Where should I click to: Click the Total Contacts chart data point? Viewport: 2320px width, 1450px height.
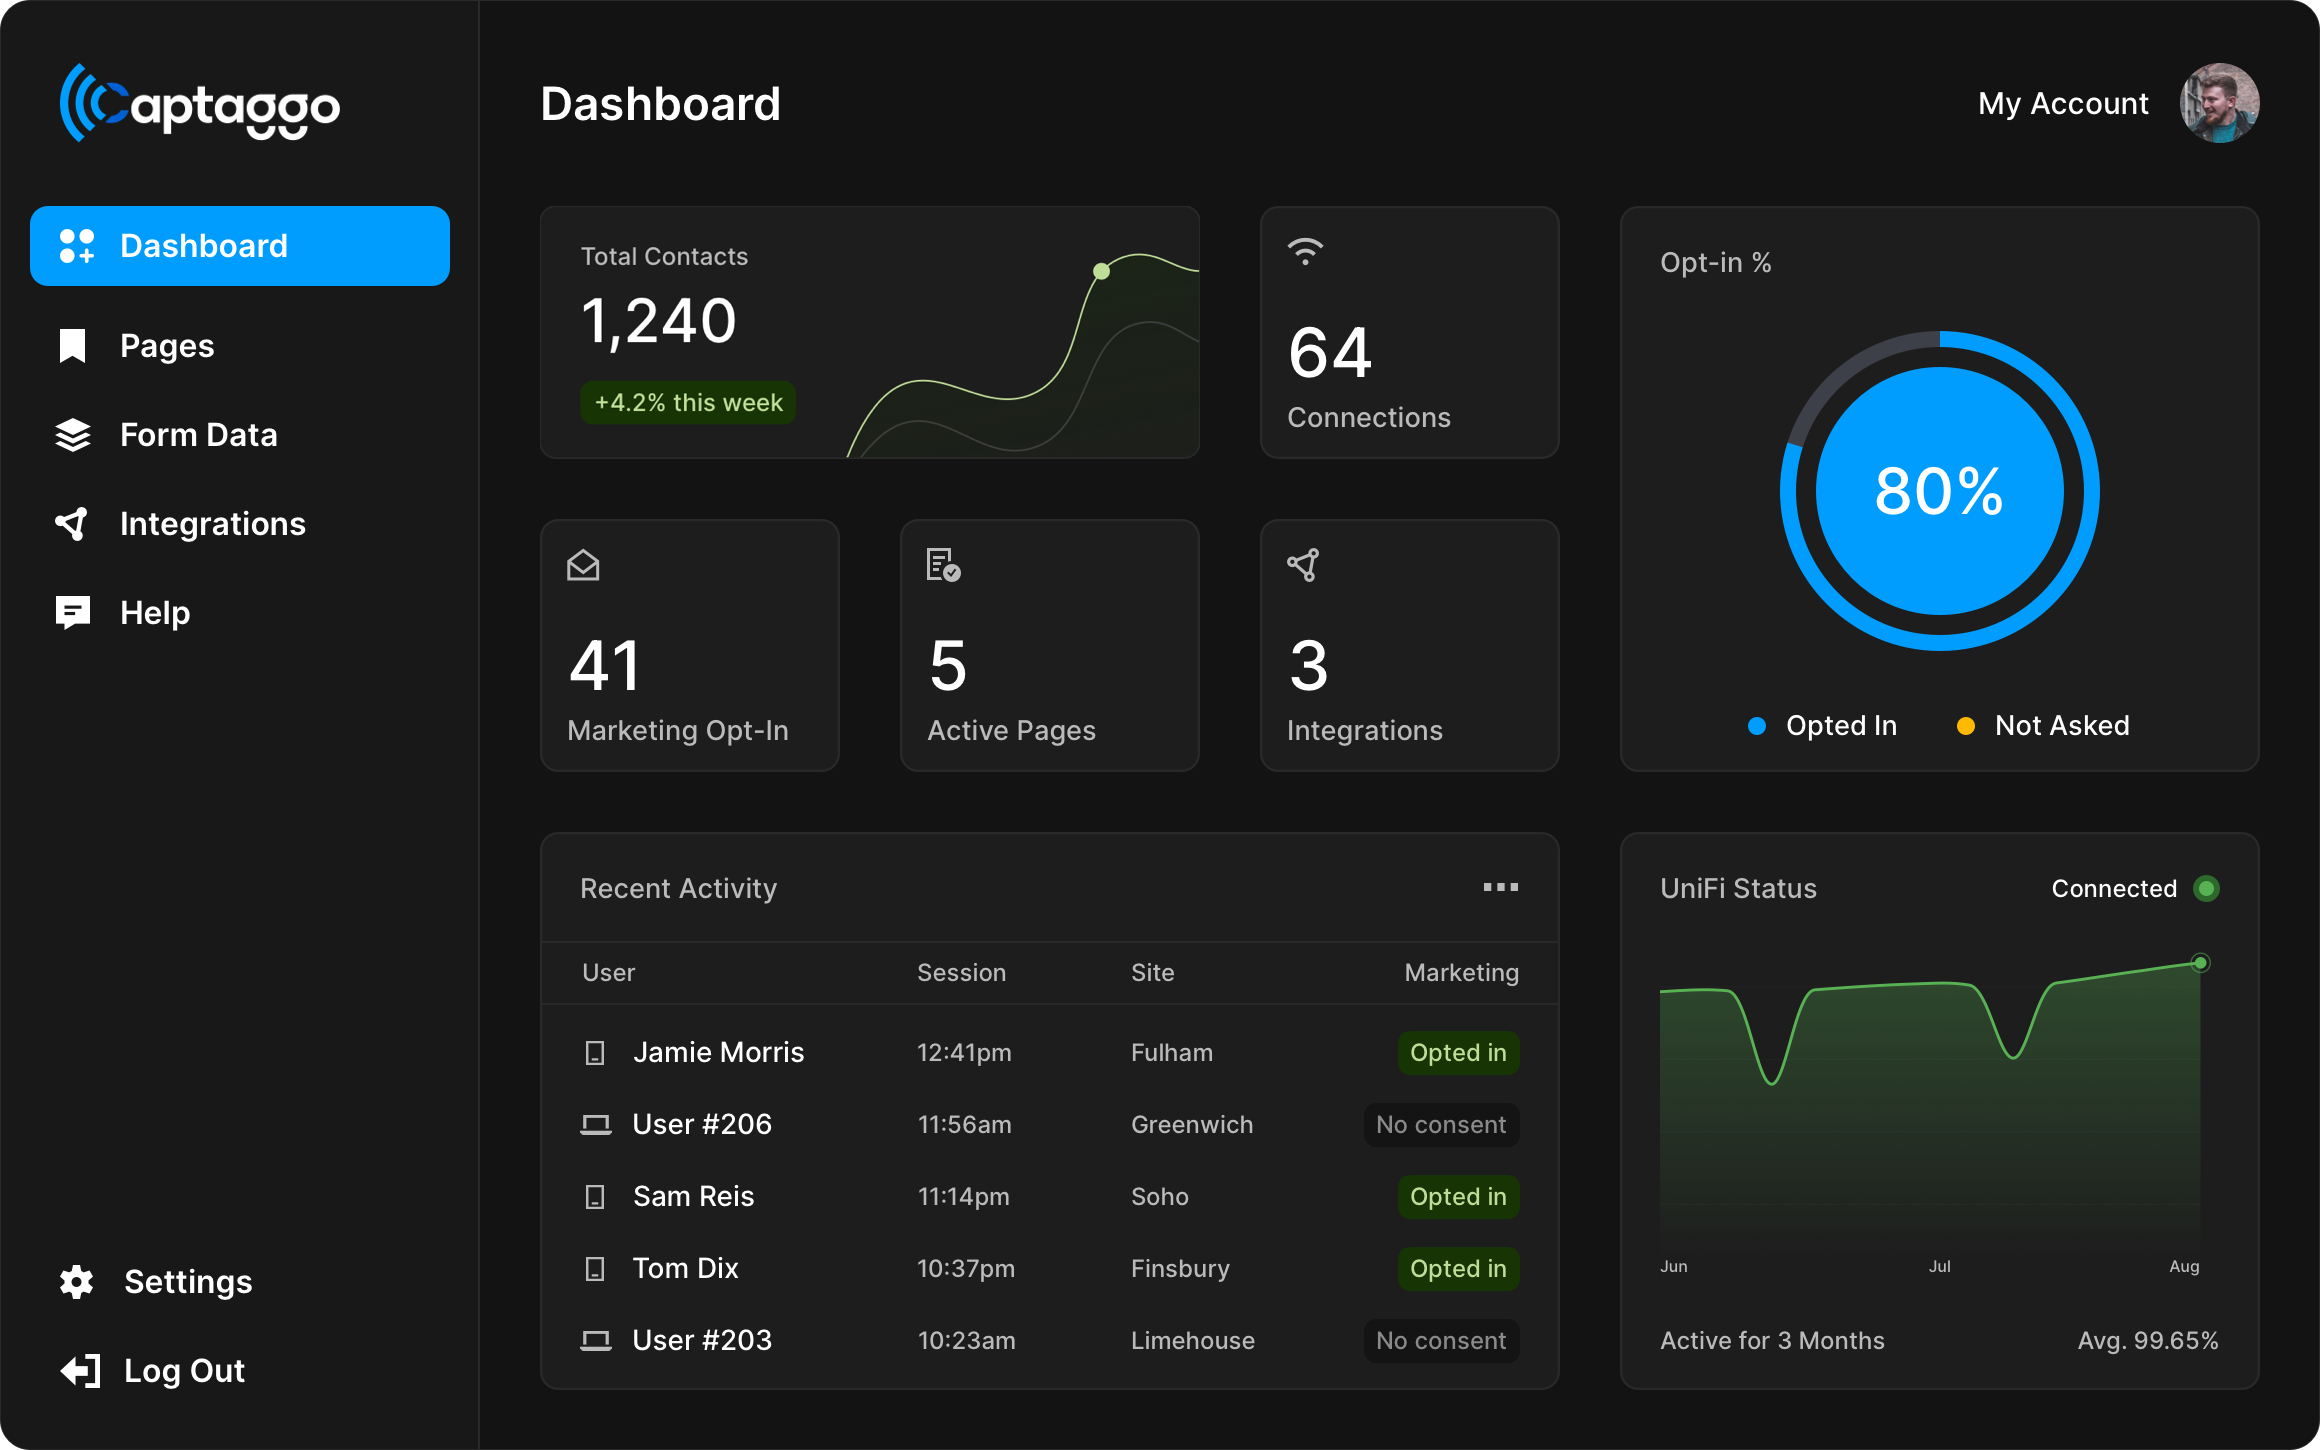(x=1101, y=271)
